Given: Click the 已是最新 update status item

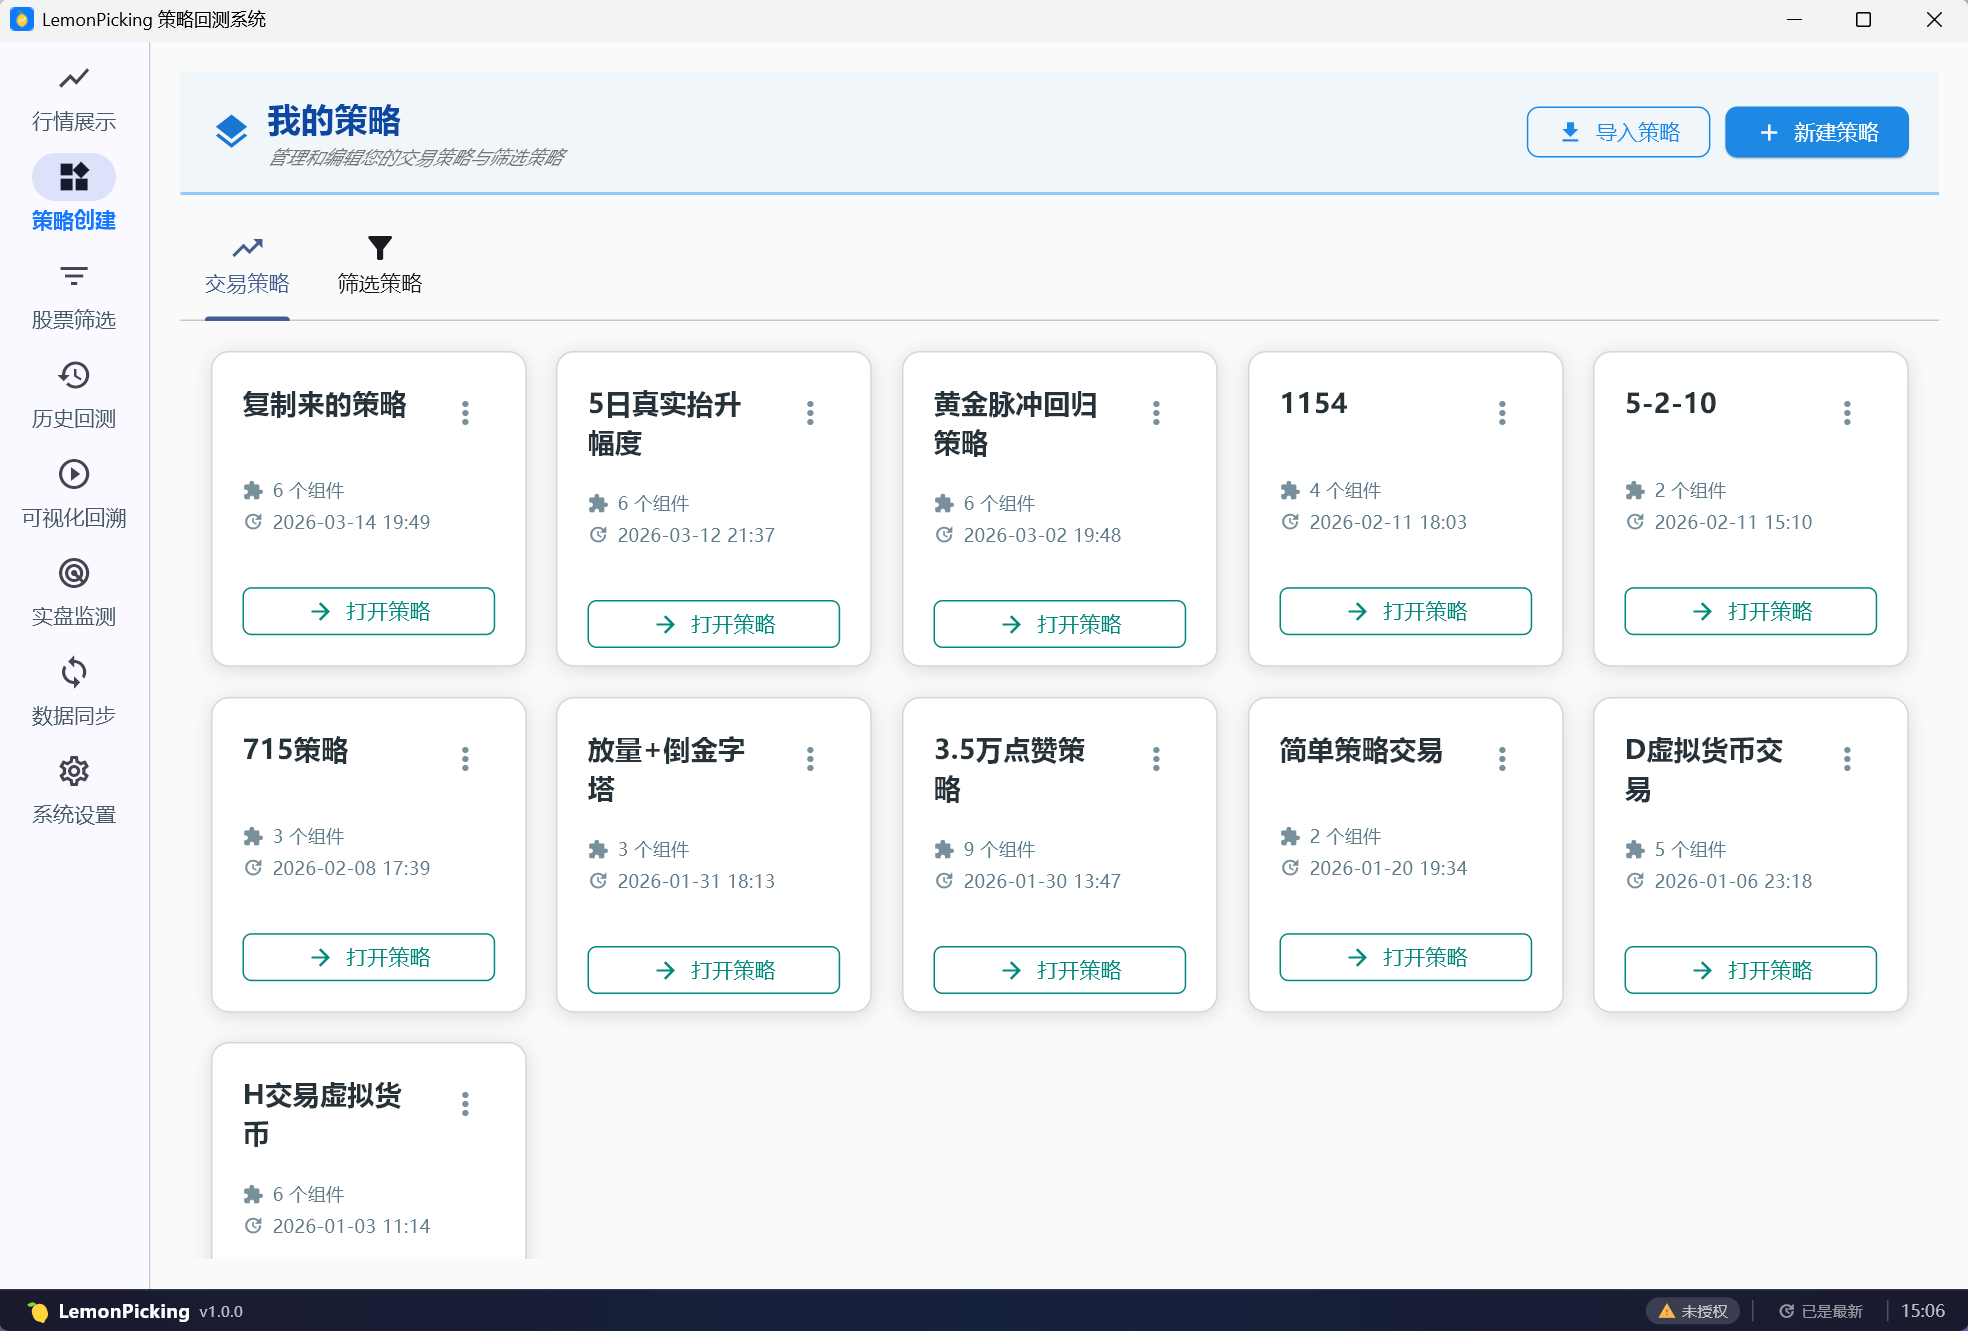Looking at the screenshot, I should [1832, 1310].
